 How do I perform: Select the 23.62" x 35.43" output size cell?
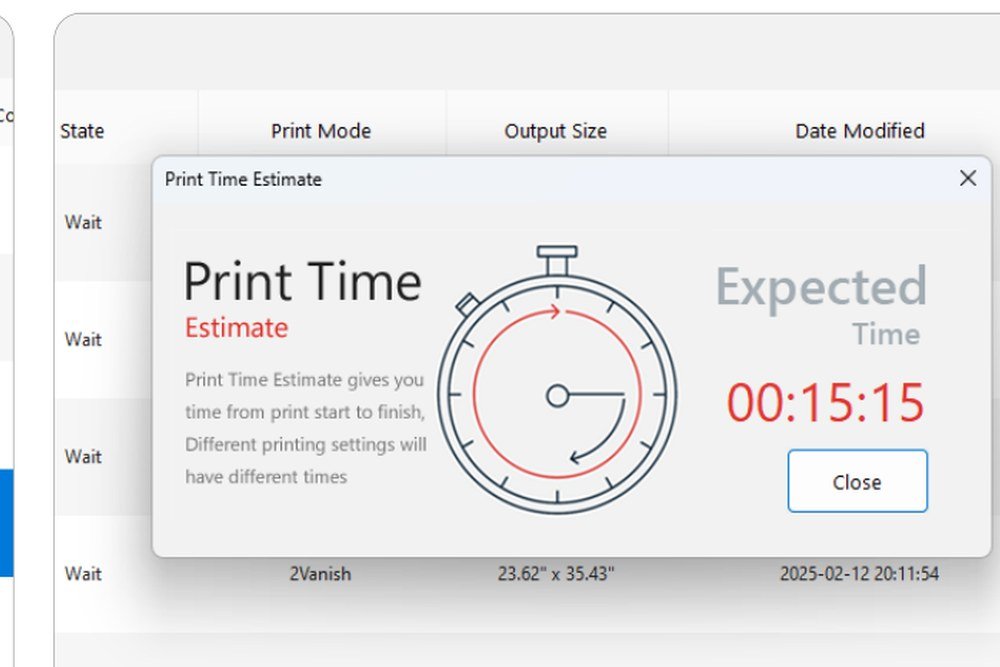pyautogui.click(x=555, y=573)
